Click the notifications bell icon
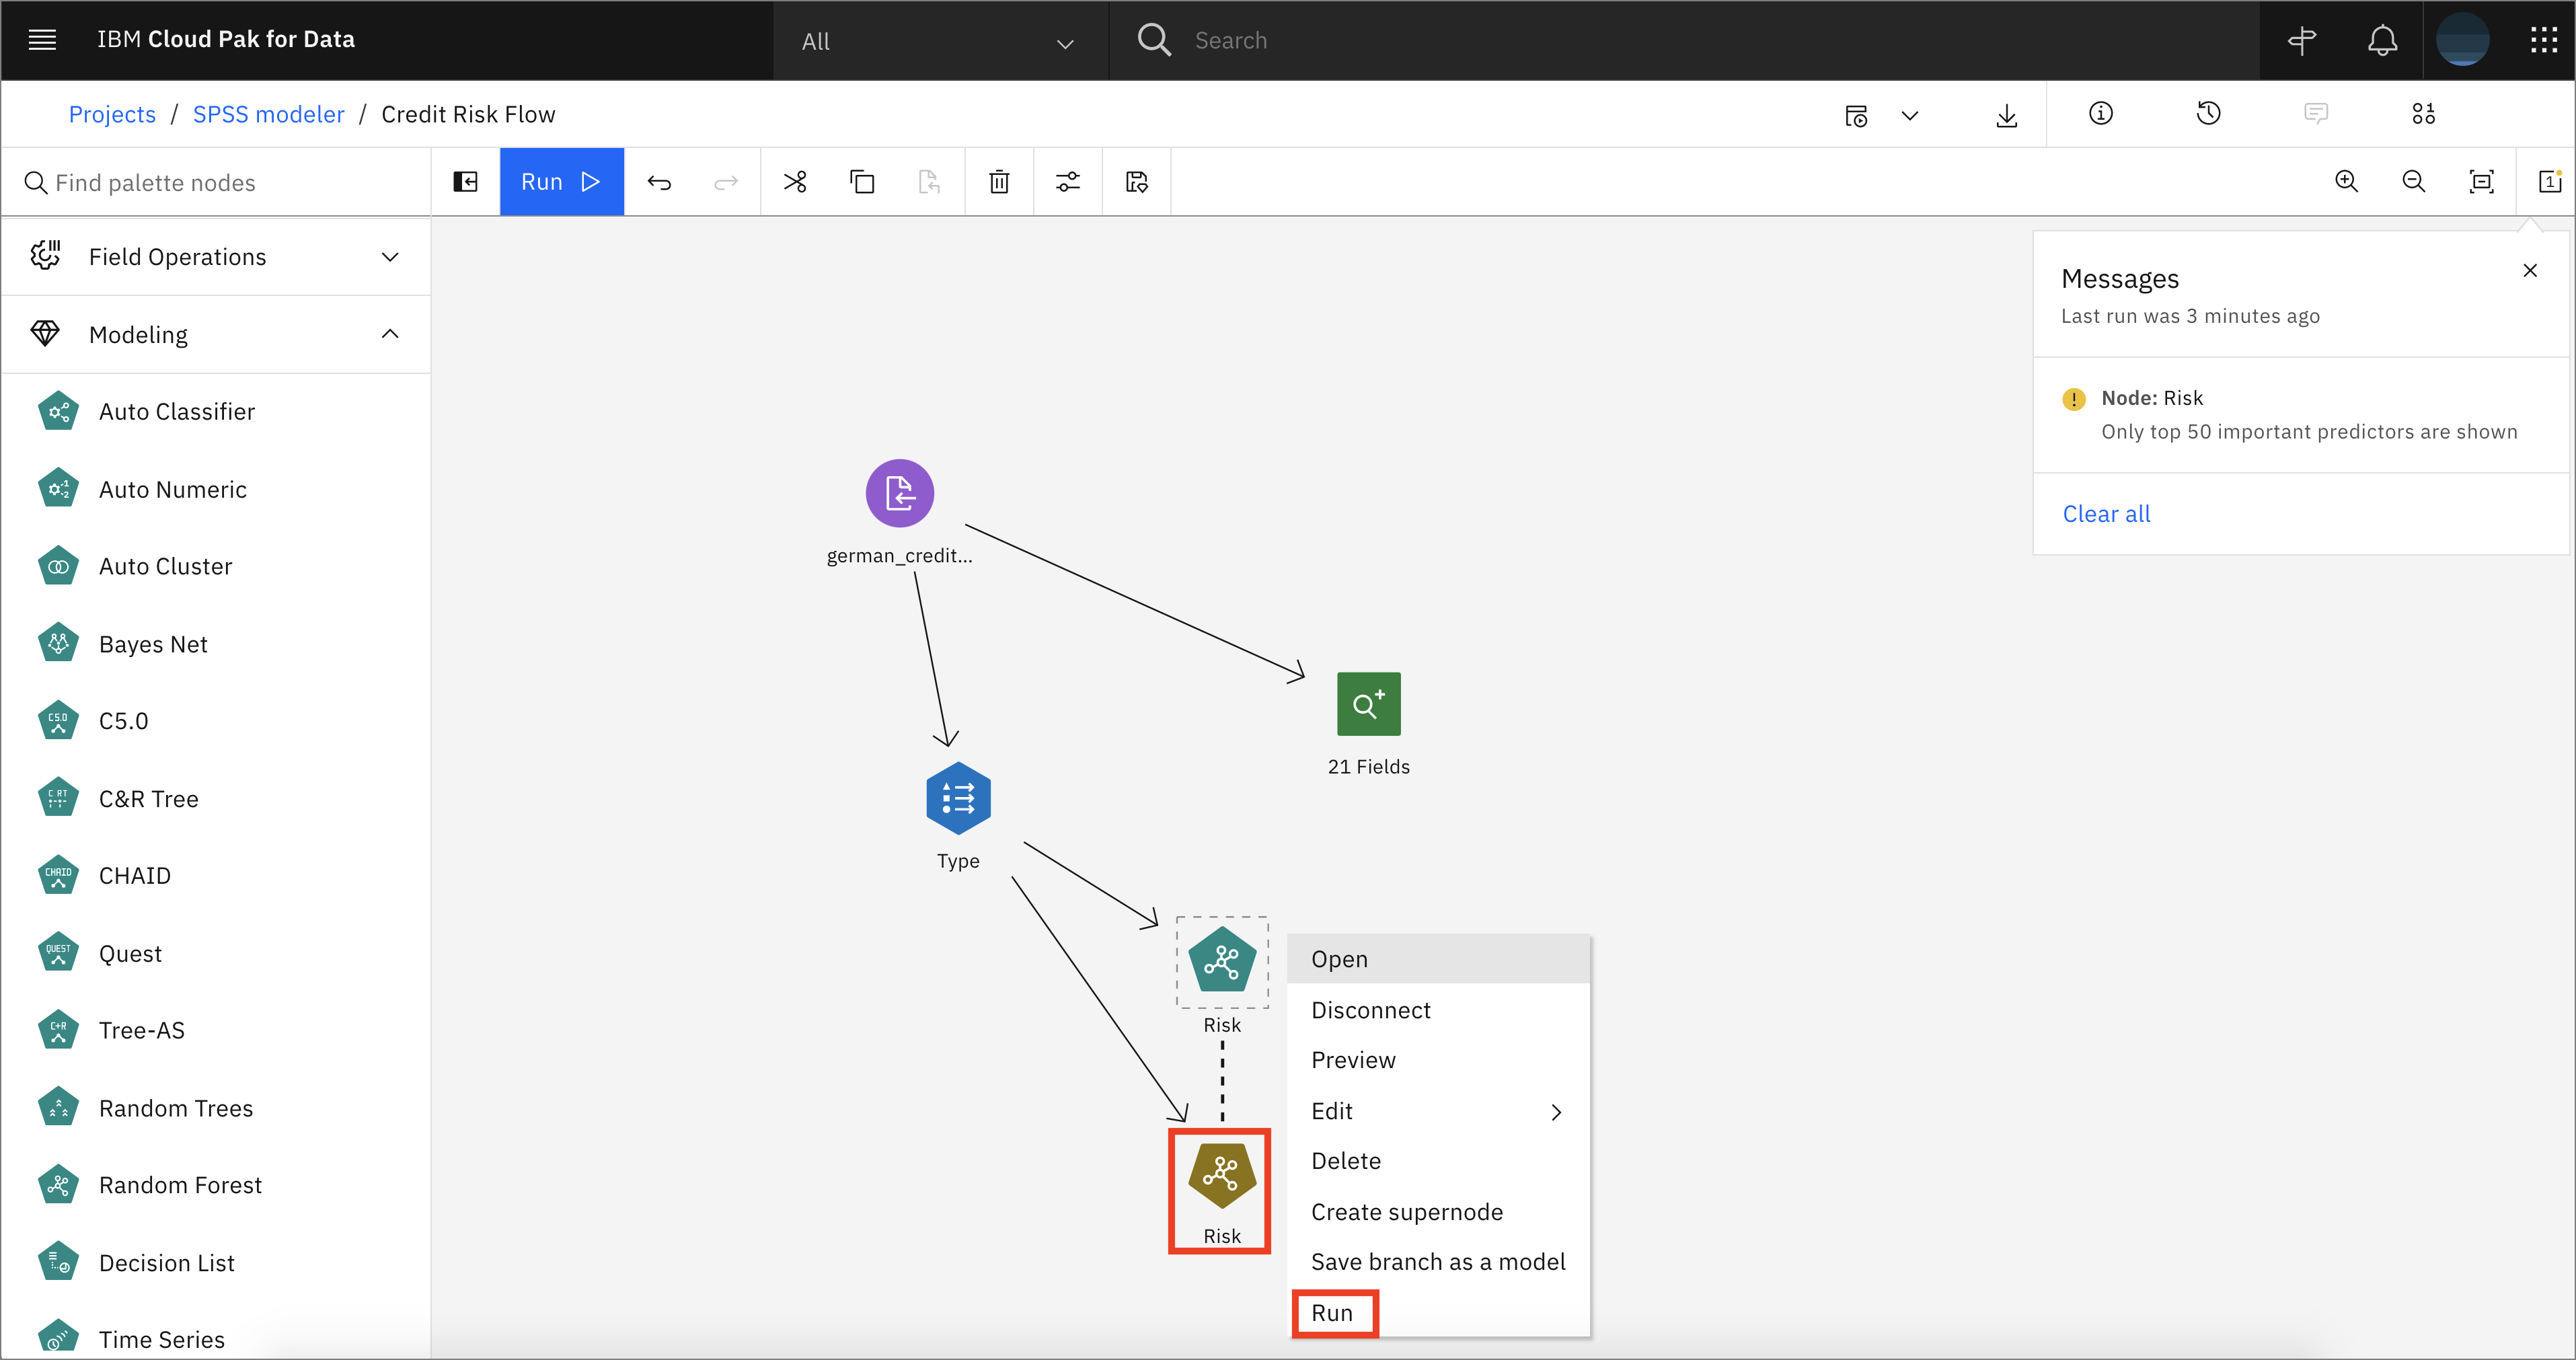This screenshot has height=1360, width=2576. [x=2382, y=40]
